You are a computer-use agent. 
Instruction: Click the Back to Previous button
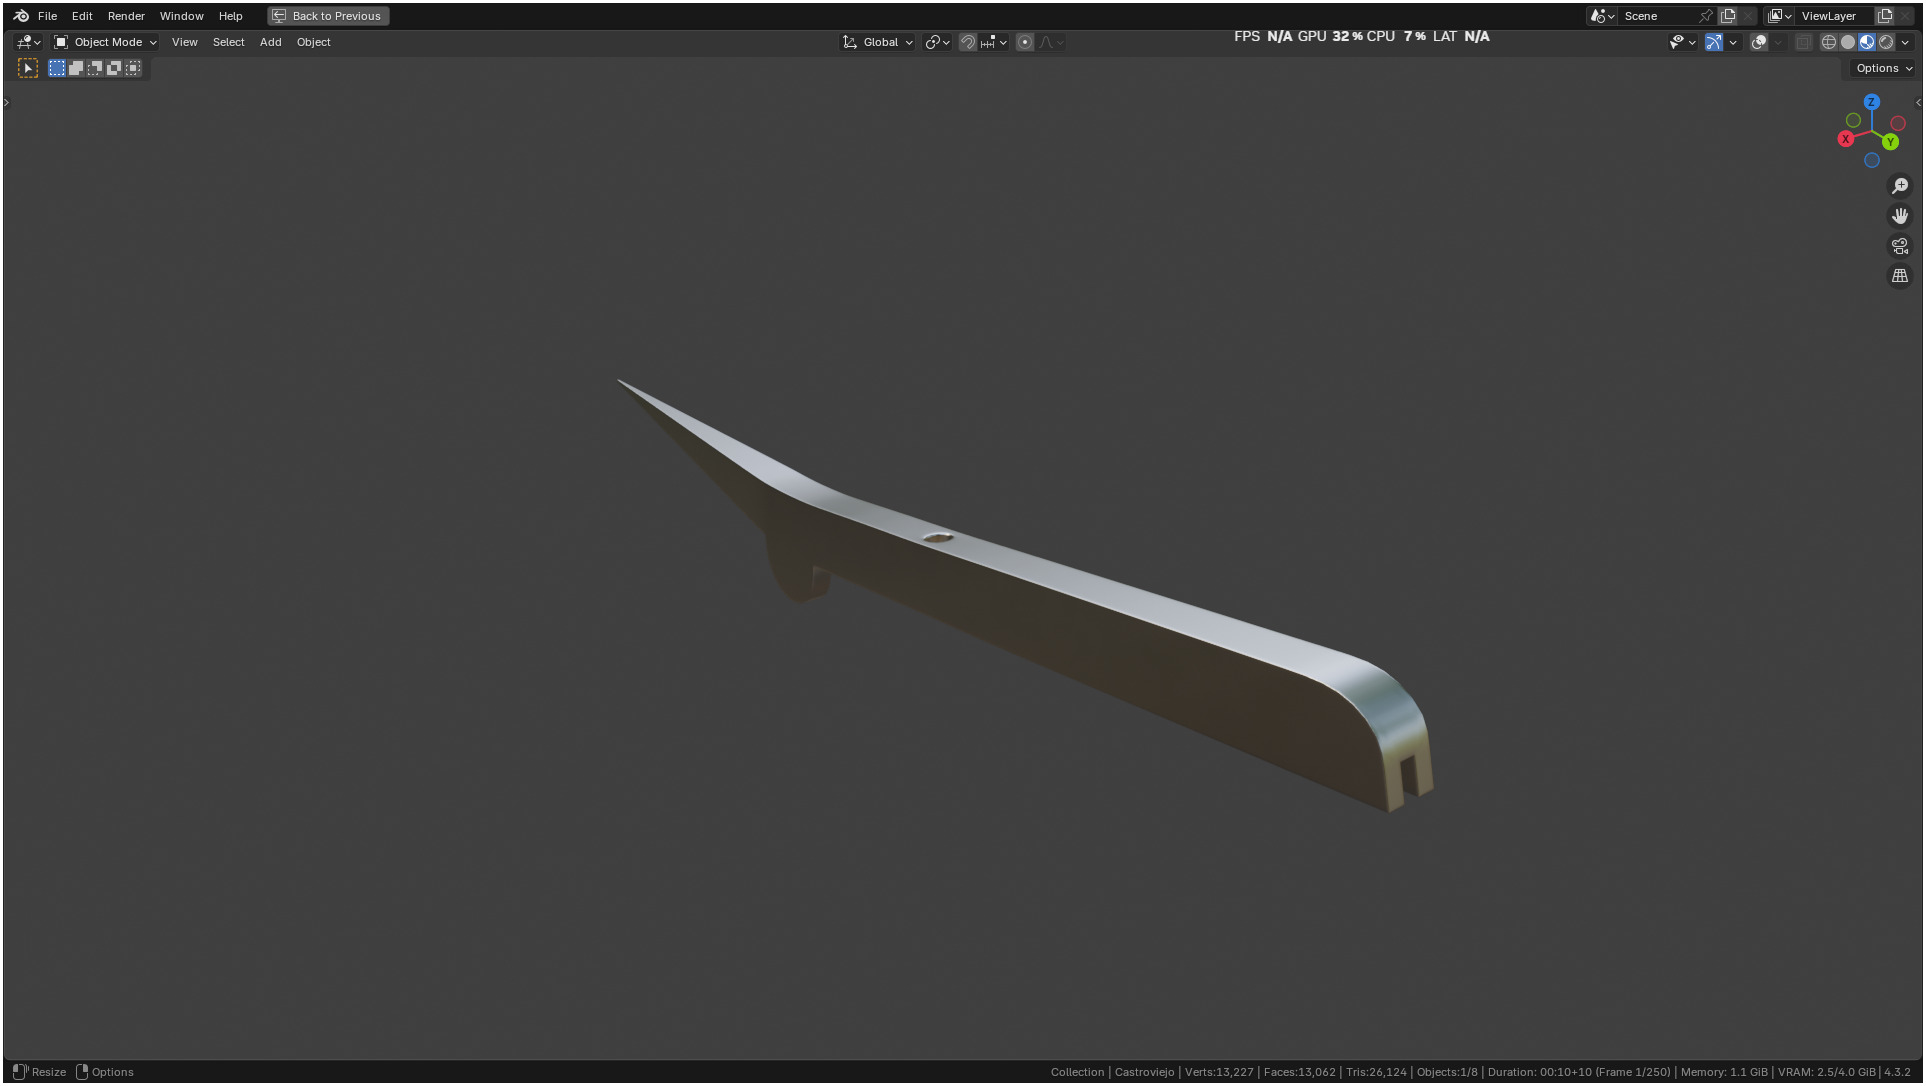(x=328, y=16)
